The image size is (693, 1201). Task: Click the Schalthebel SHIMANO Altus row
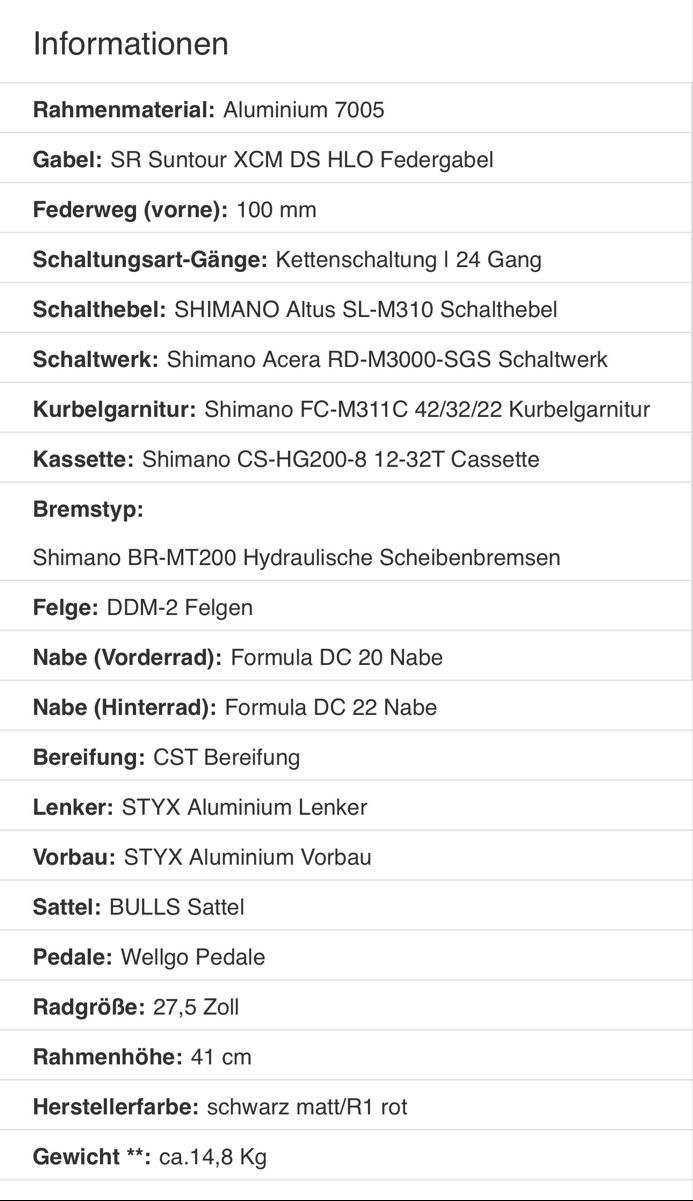point(346,309)
